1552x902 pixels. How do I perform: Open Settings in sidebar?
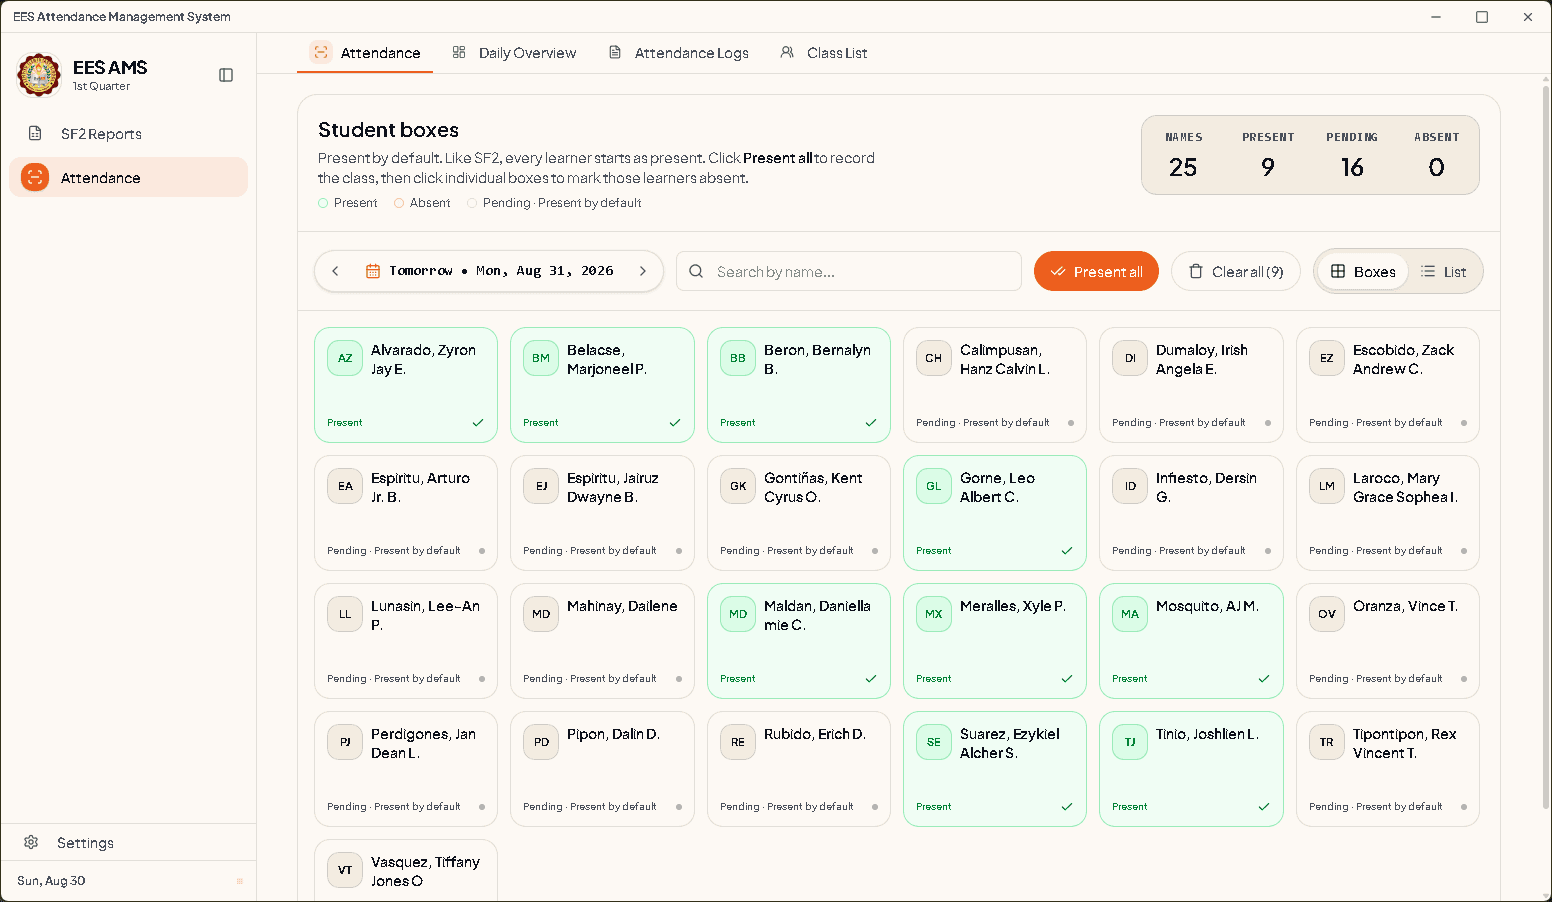point(128,843)
